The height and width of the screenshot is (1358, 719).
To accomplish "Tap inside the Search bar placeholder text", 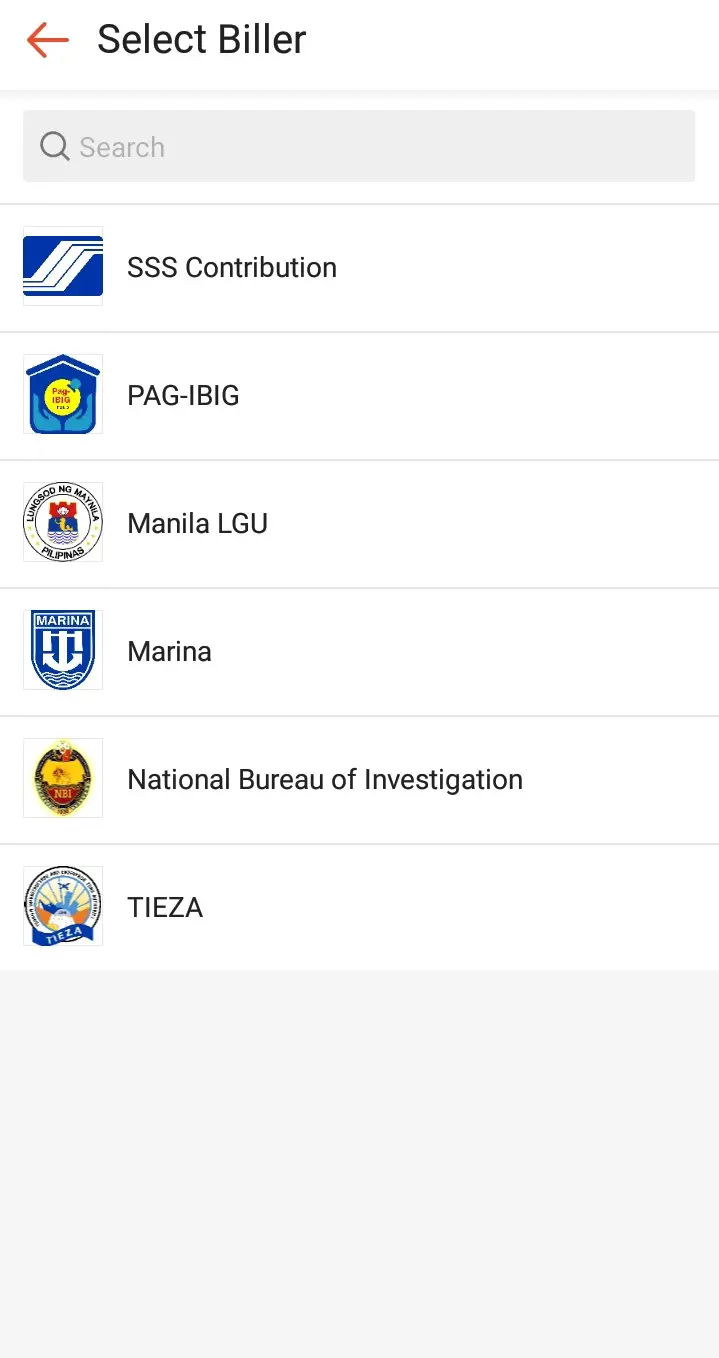I will (x=121, y=146).
